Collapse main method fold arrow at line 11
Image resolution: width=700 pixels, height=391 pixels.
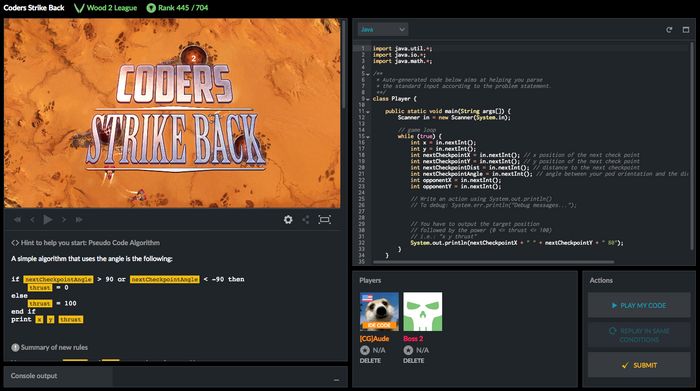[x=368, y=112]
